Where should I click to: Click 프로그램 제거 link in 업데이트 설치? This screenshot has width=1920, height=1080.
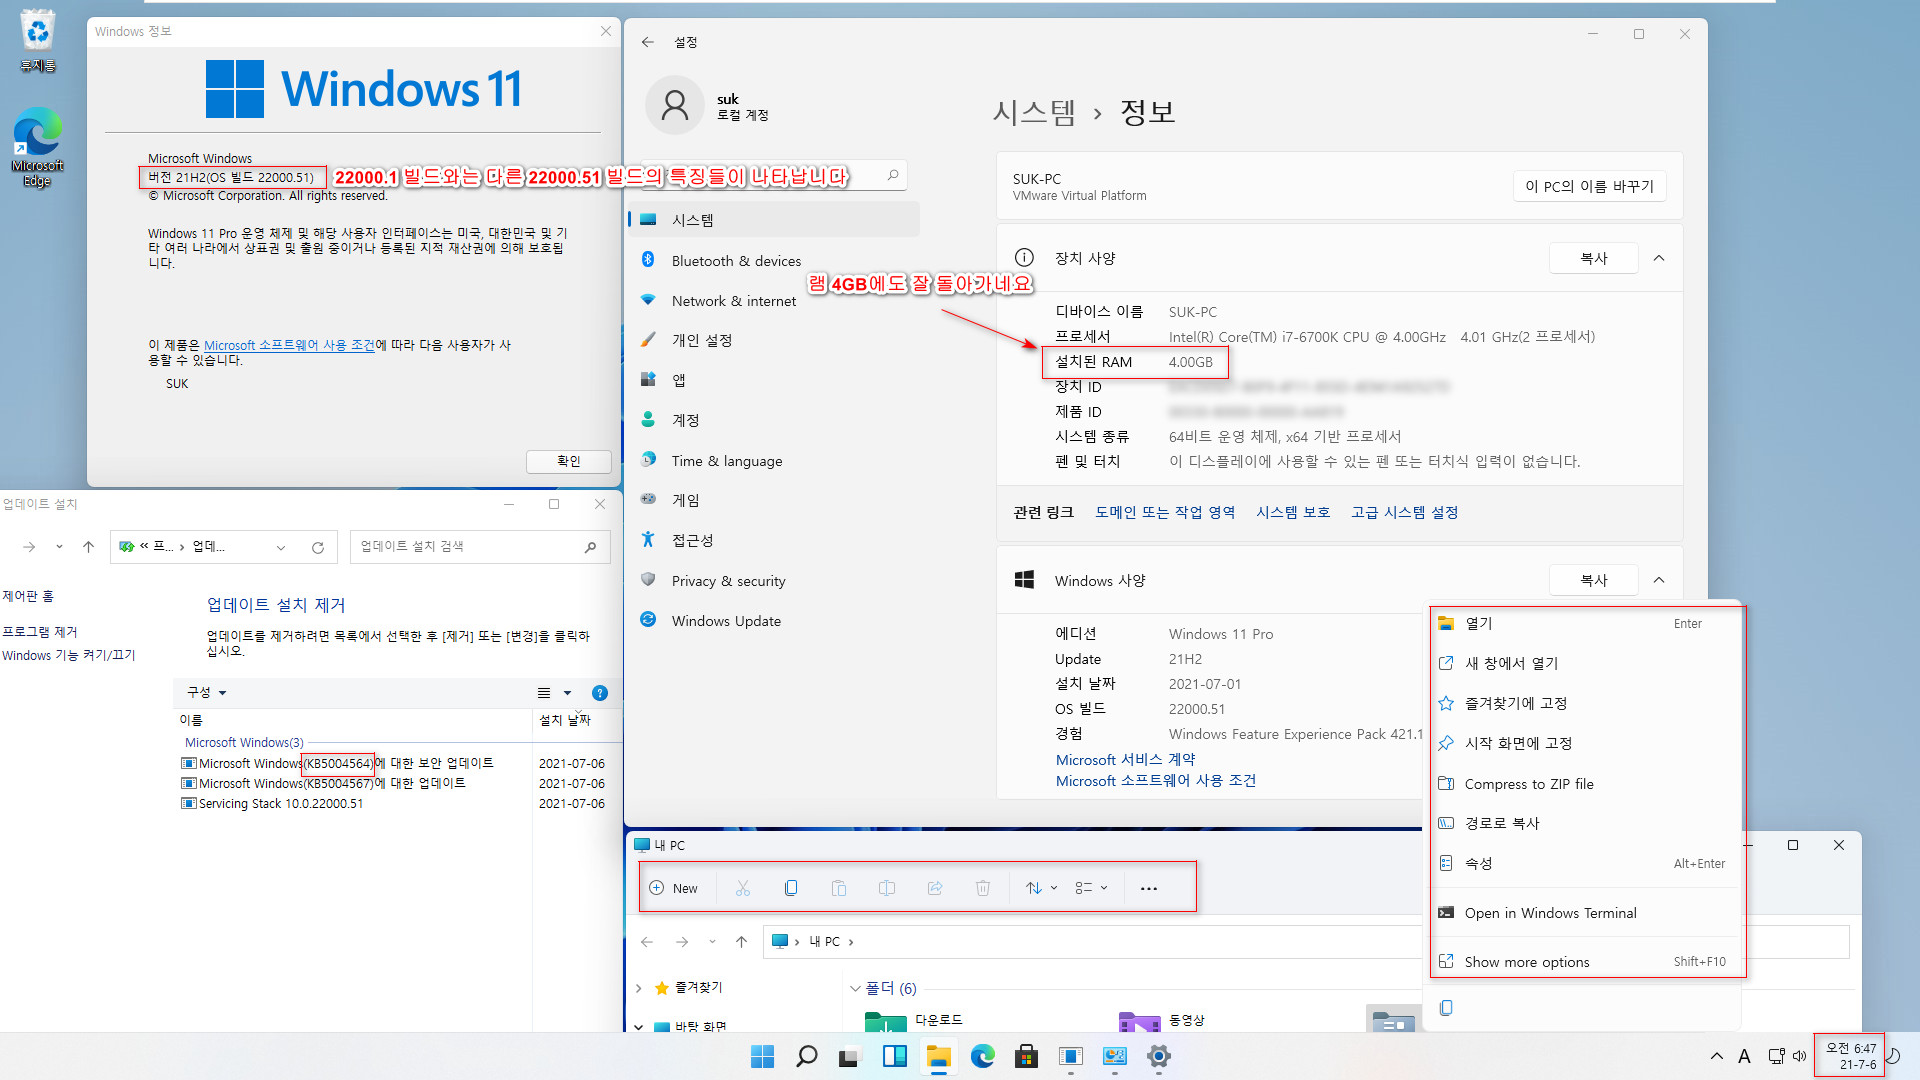[39, 632]
